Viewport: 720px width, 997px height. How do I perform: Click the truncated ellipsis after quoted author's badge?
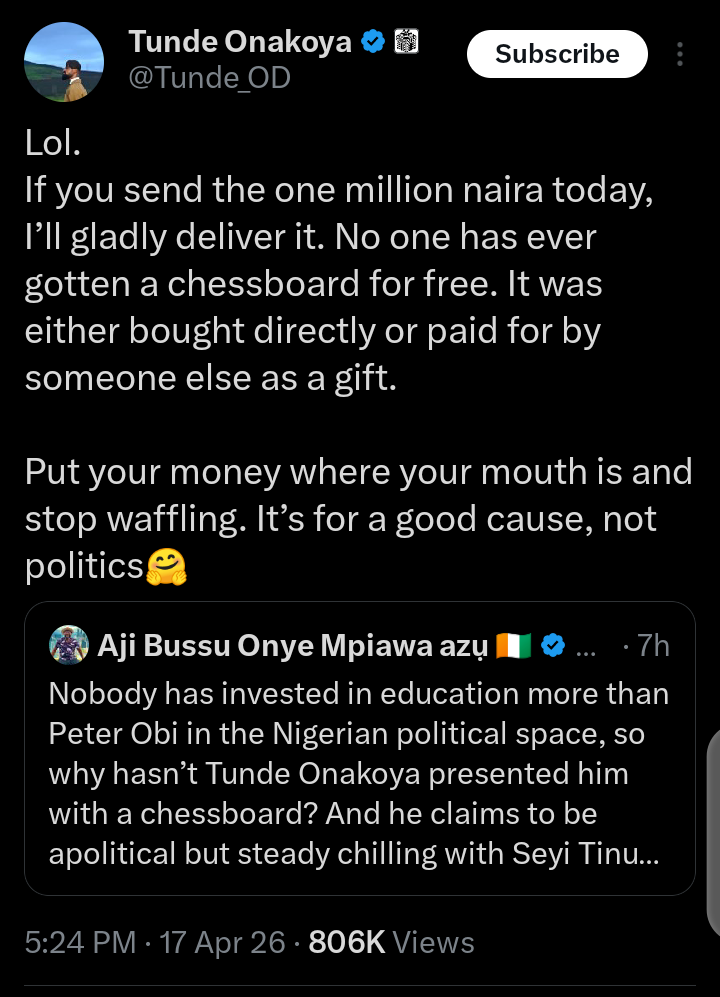[x=588, y=646]
